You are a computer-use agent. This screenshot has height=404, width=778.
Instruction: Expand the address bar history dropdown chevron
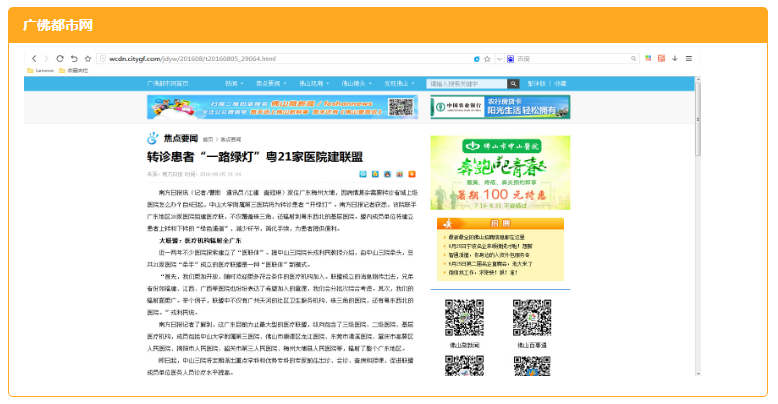(499, 59)
